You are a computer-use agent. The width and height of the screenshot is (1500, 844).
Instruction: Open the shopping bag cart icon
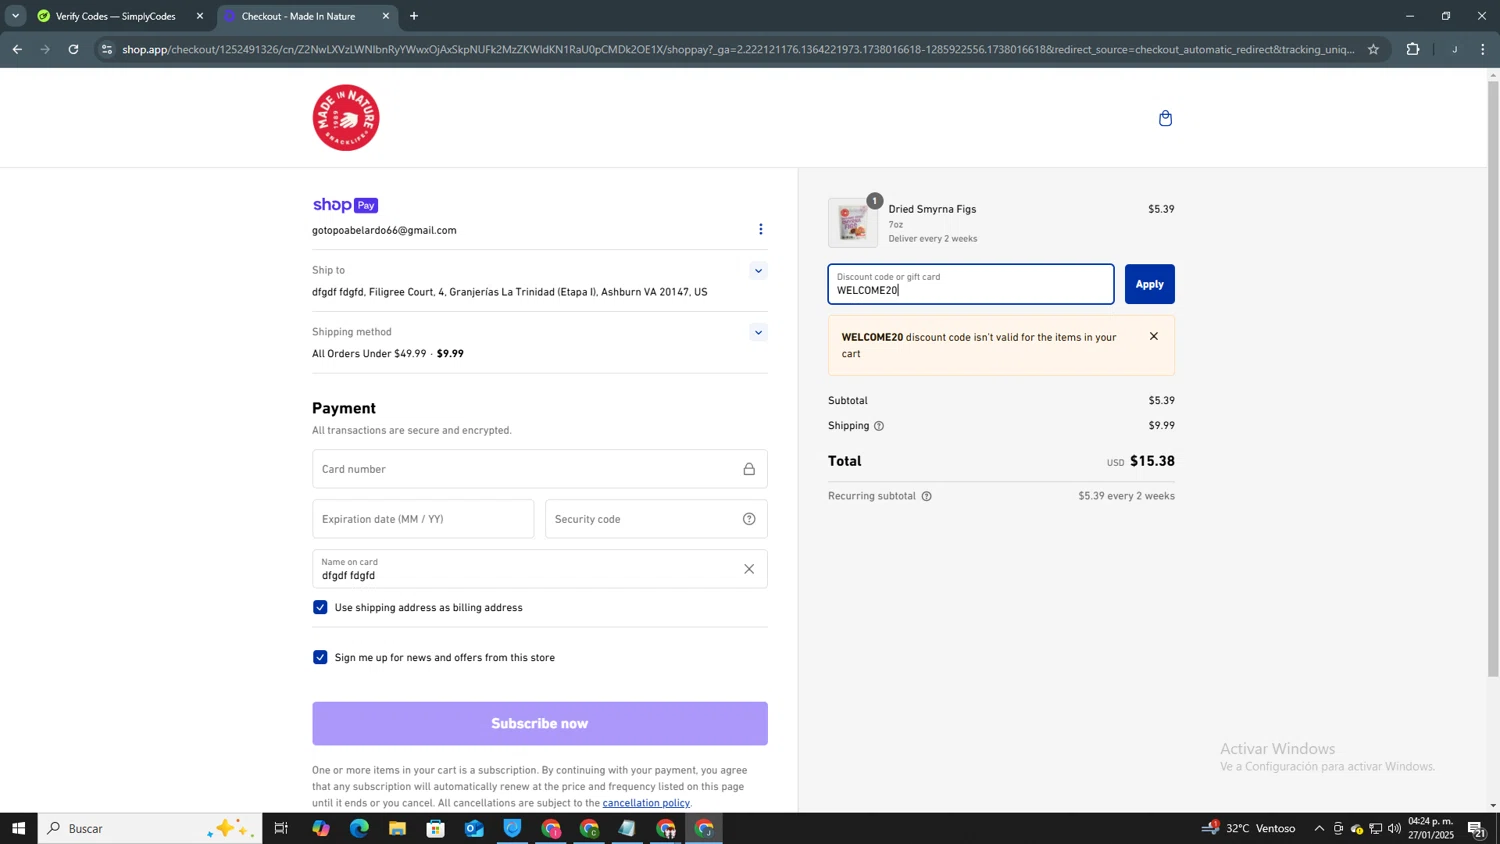[x=1165, y=119]
